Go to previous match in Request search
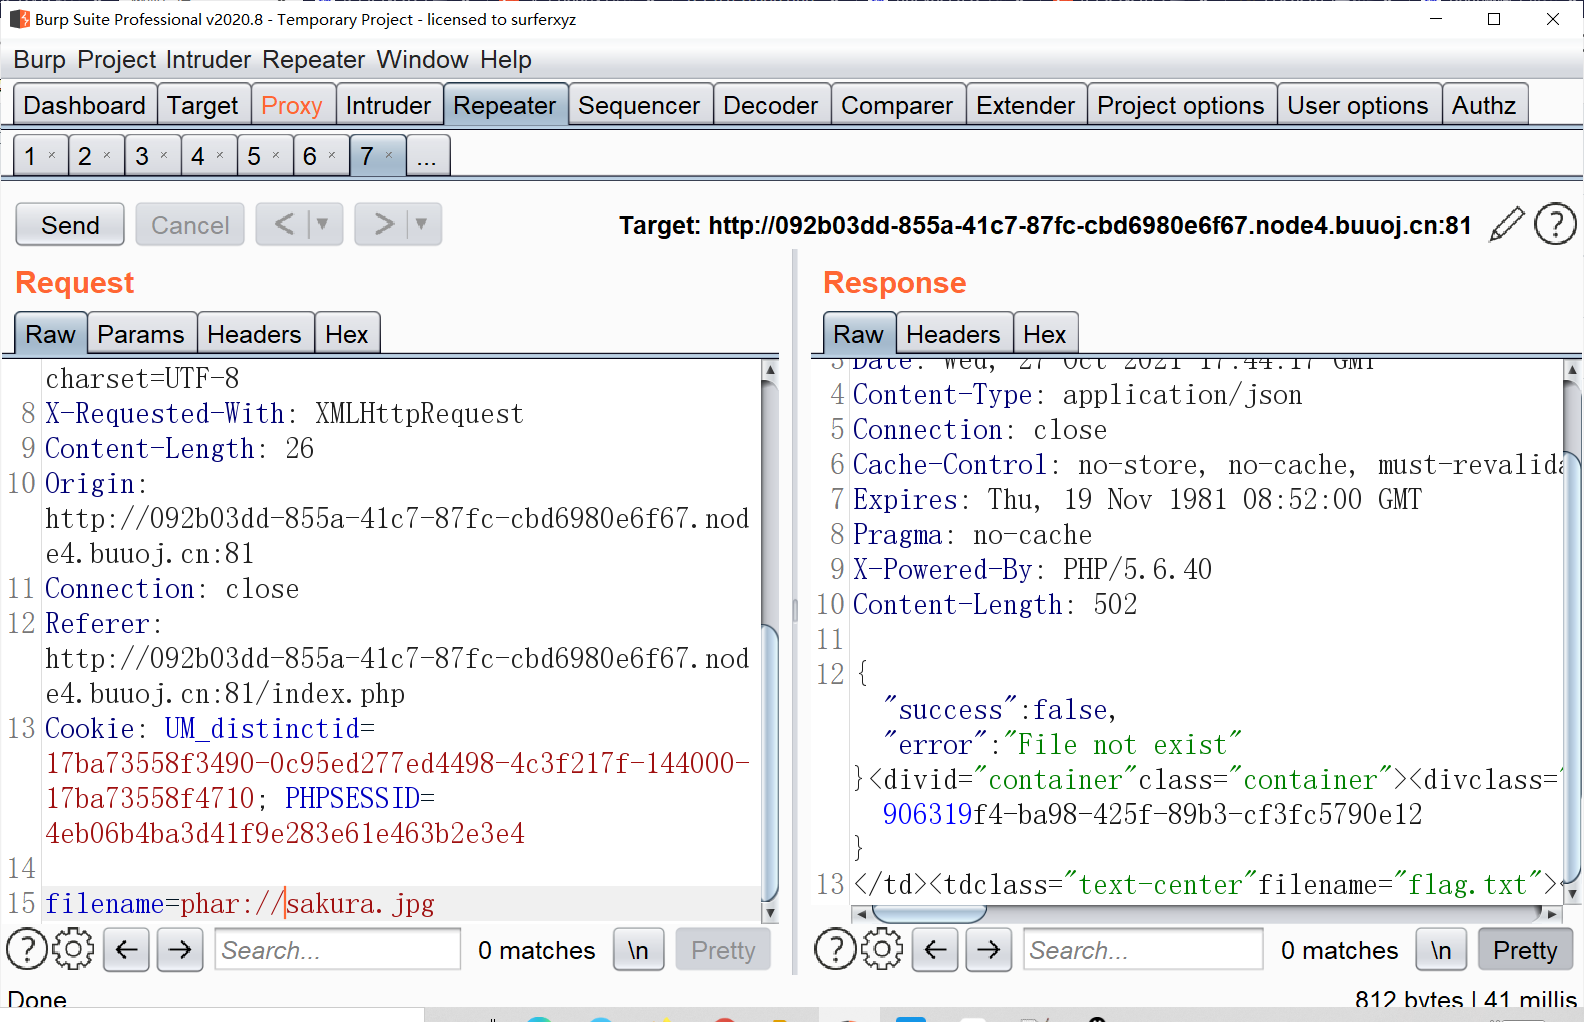The width and height of the screenshot is (1584, 1022). [x=126, y=949]
